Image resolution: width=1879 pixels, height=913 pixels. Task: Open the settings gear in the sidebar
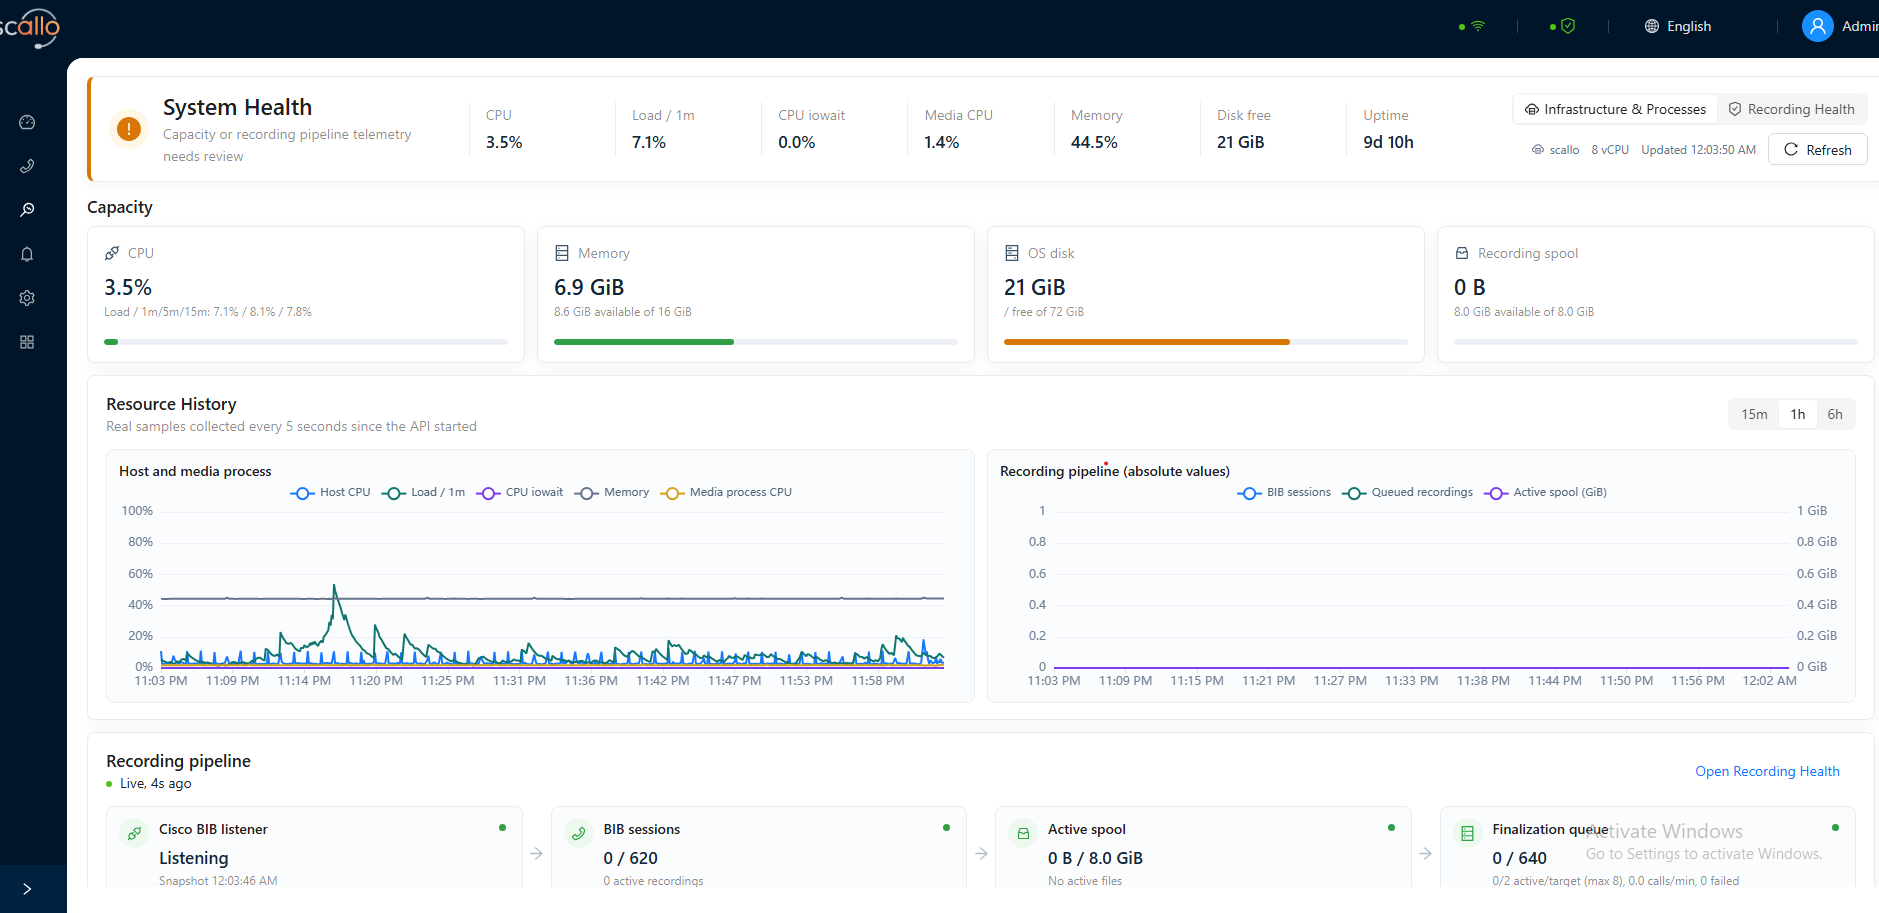coord(27,298)
